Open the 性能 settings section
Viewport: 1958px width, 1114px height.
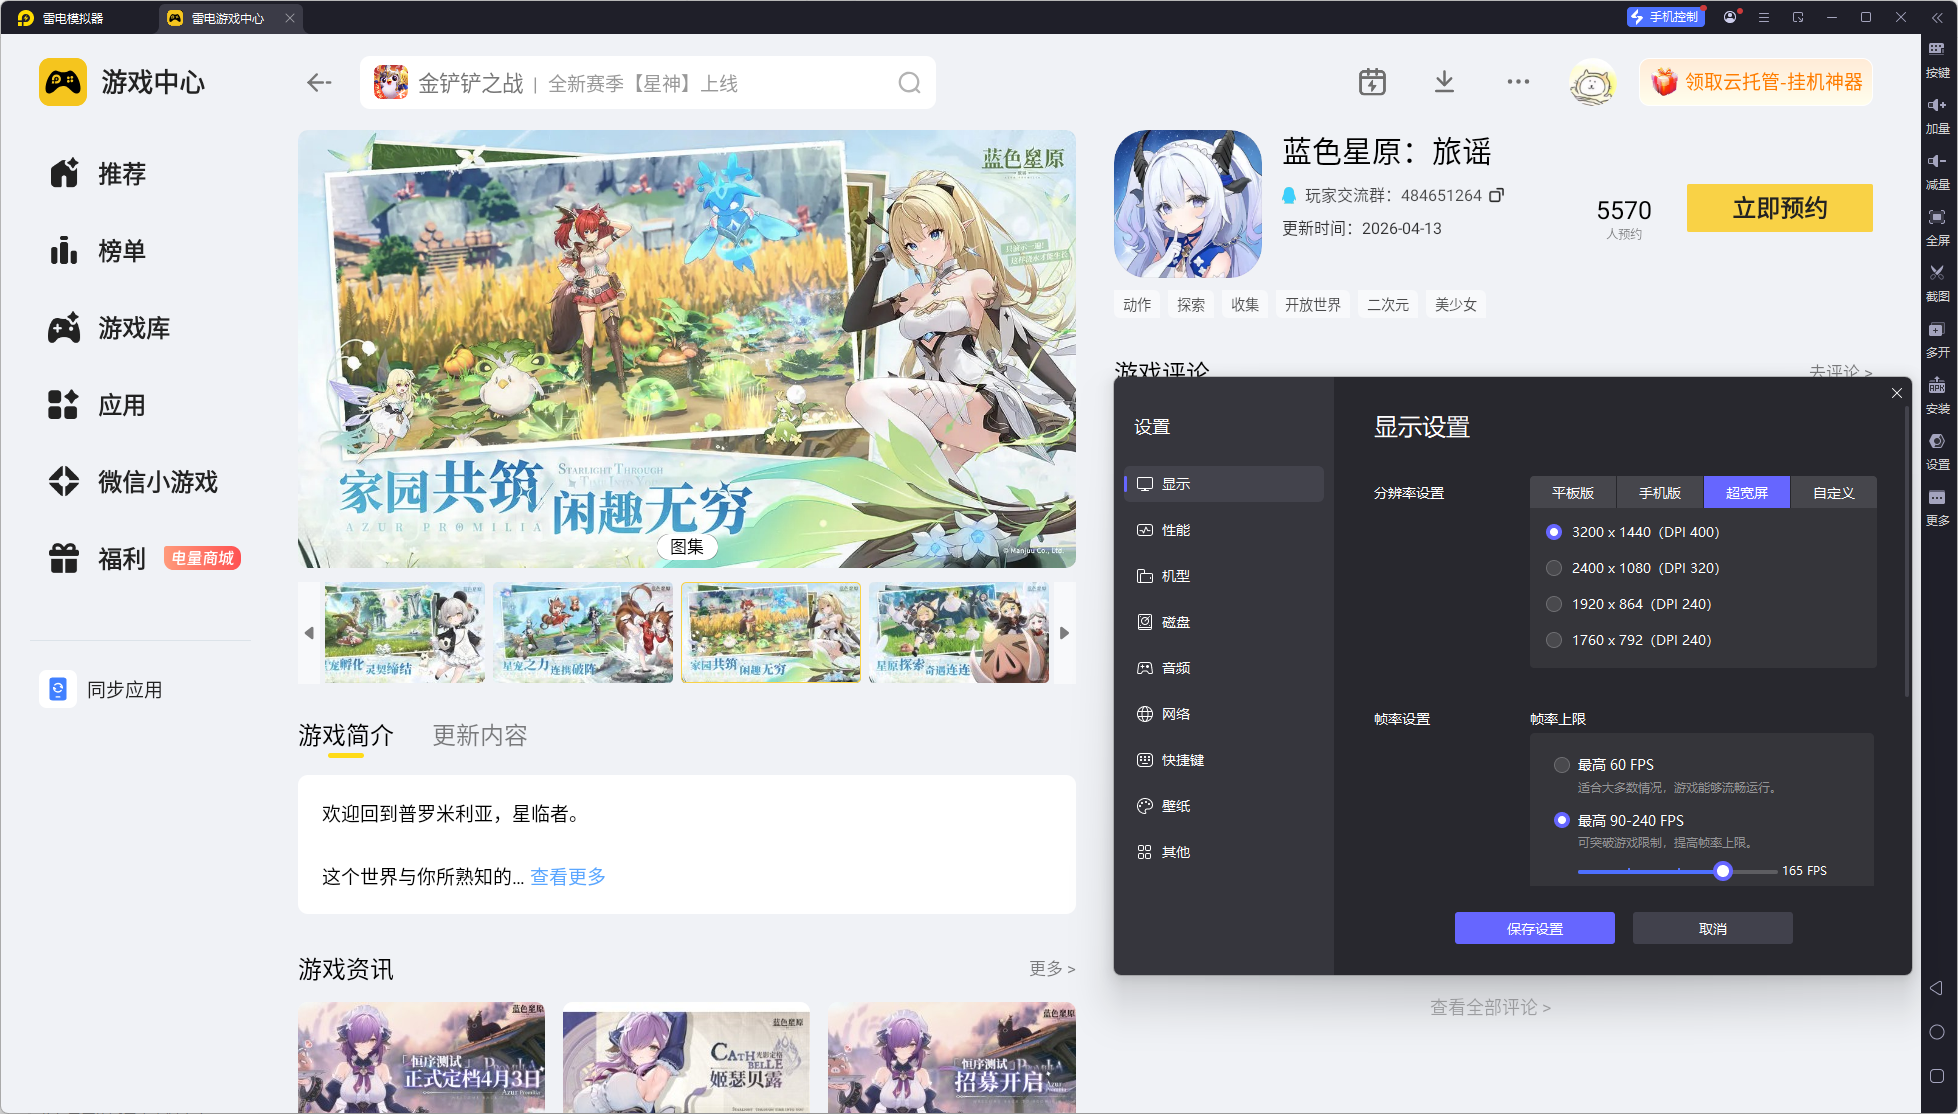coord(1175,530)
